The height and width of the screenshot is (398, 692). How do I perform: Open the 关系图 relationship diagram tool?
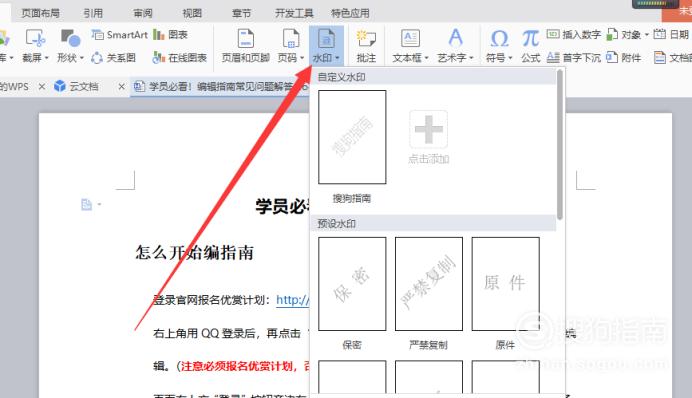(113, 57)
